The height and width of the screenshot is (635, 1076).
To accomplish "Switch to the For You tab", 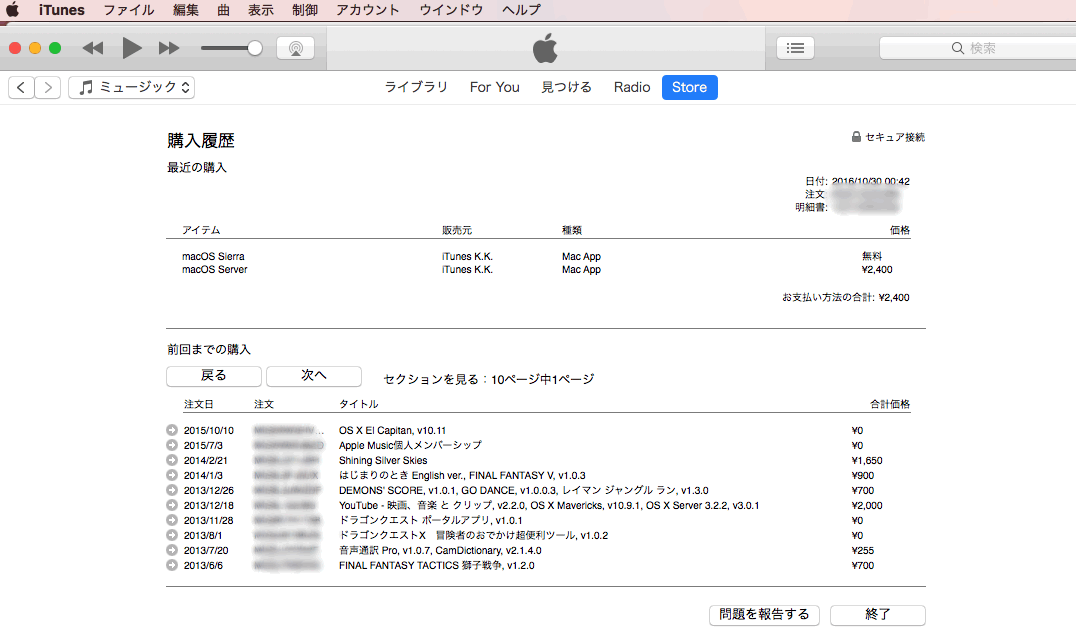I will [x=494, y=87].
